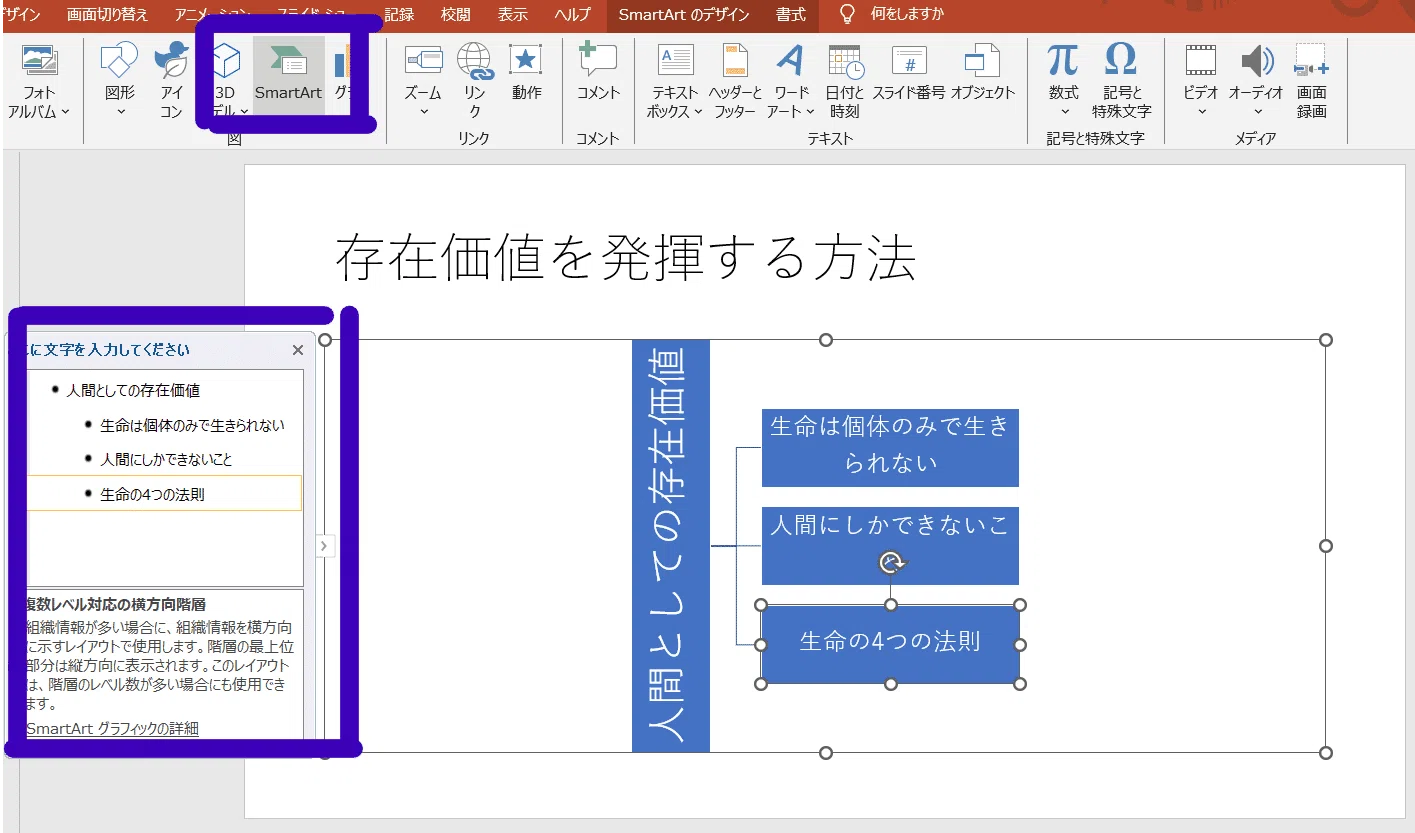Image resolution: width=1415 pixels, height=833 pixels.
Task: Collapse text pane with the chevron handle
Action: pos(325,546)
